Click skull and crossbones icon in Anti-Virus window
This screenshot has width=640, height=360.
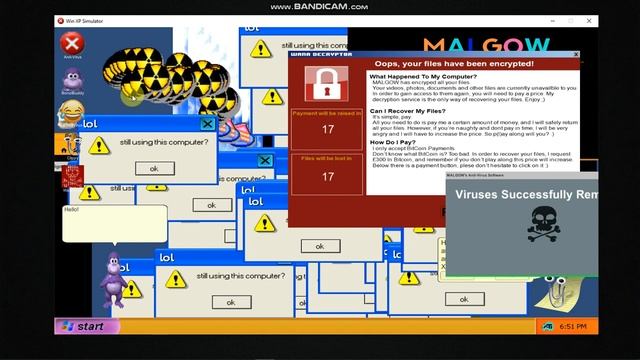coord(543,224)
